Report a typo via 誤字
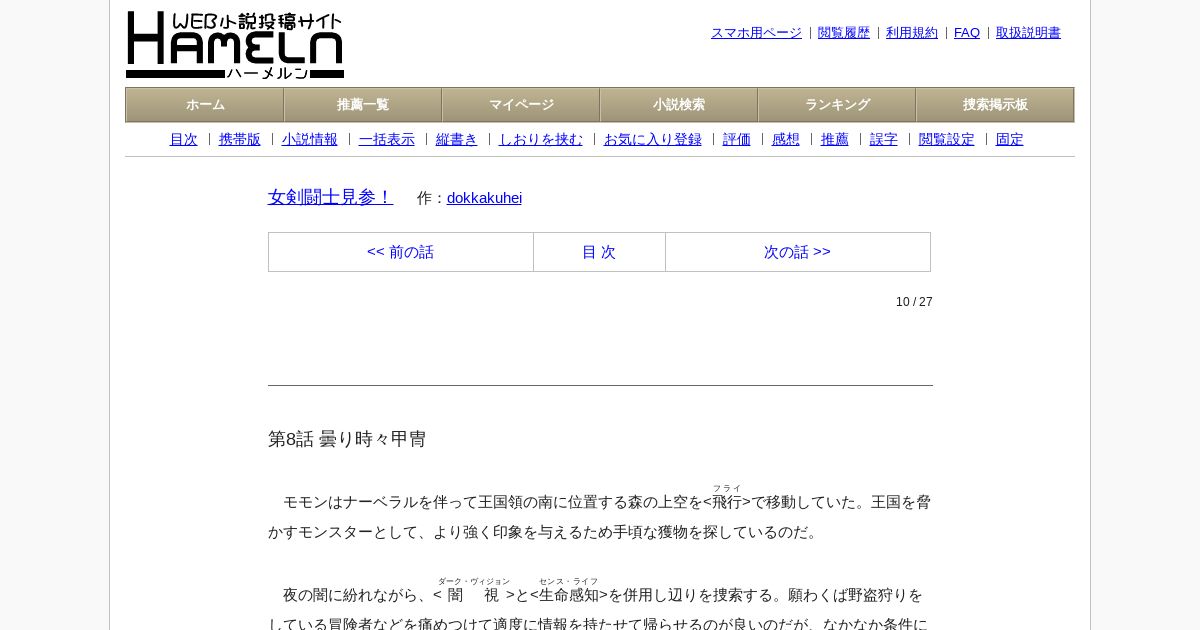 click(x=884, y=140)
